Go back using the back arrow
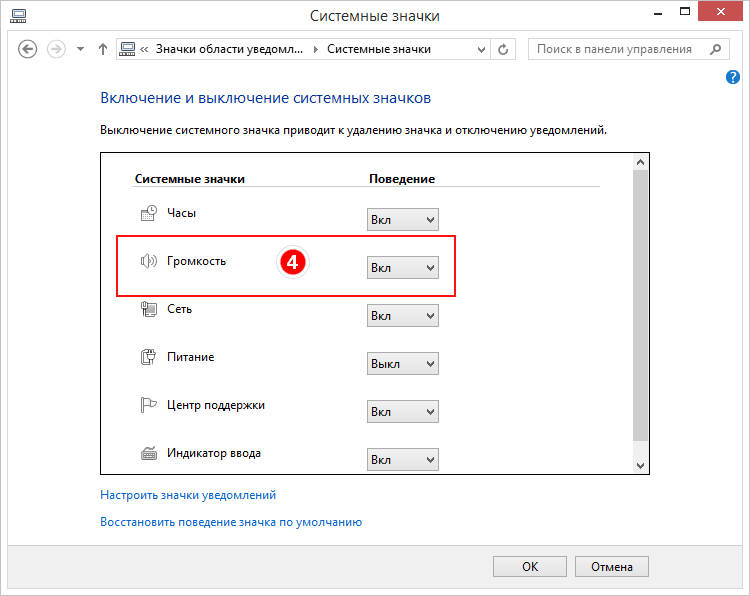Screen dimensions: 750x596 tap(27, 49)
